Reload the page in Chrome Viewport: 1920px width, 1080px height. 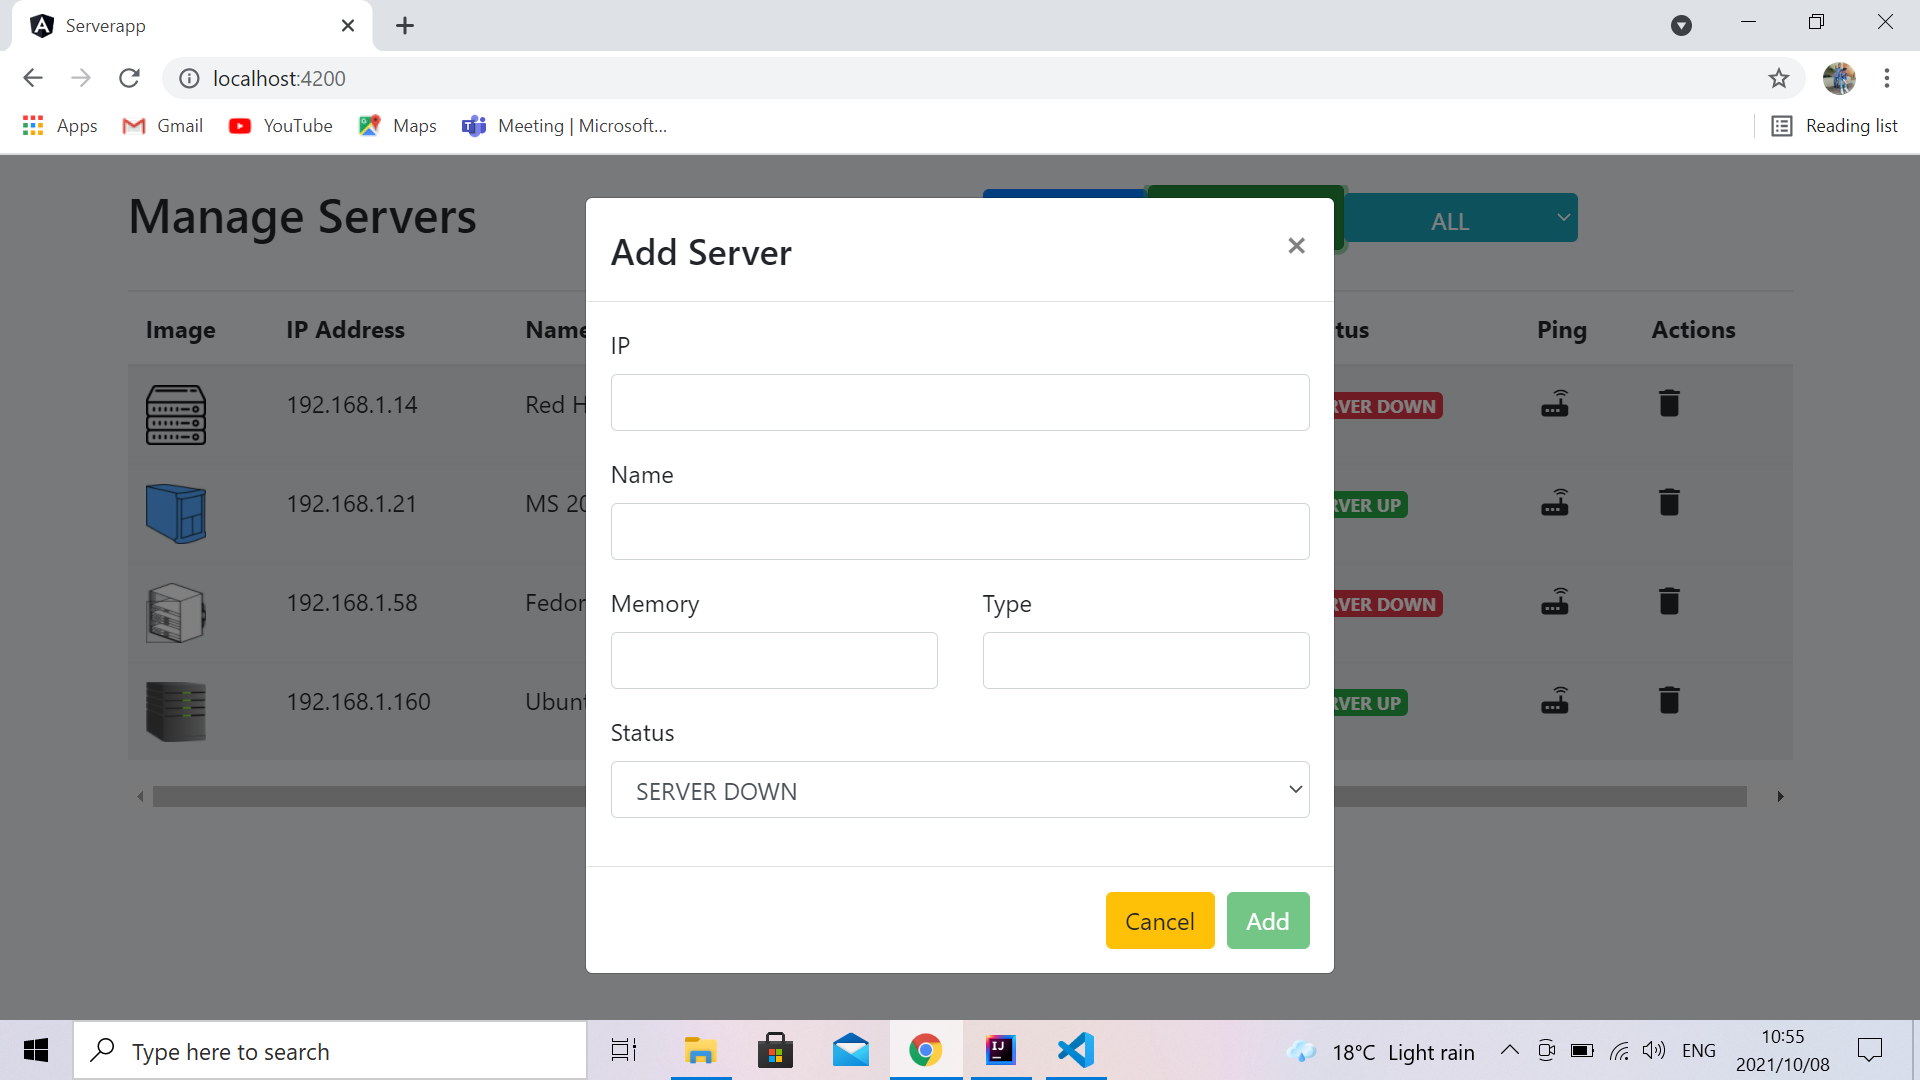click(x=129, y=78)
